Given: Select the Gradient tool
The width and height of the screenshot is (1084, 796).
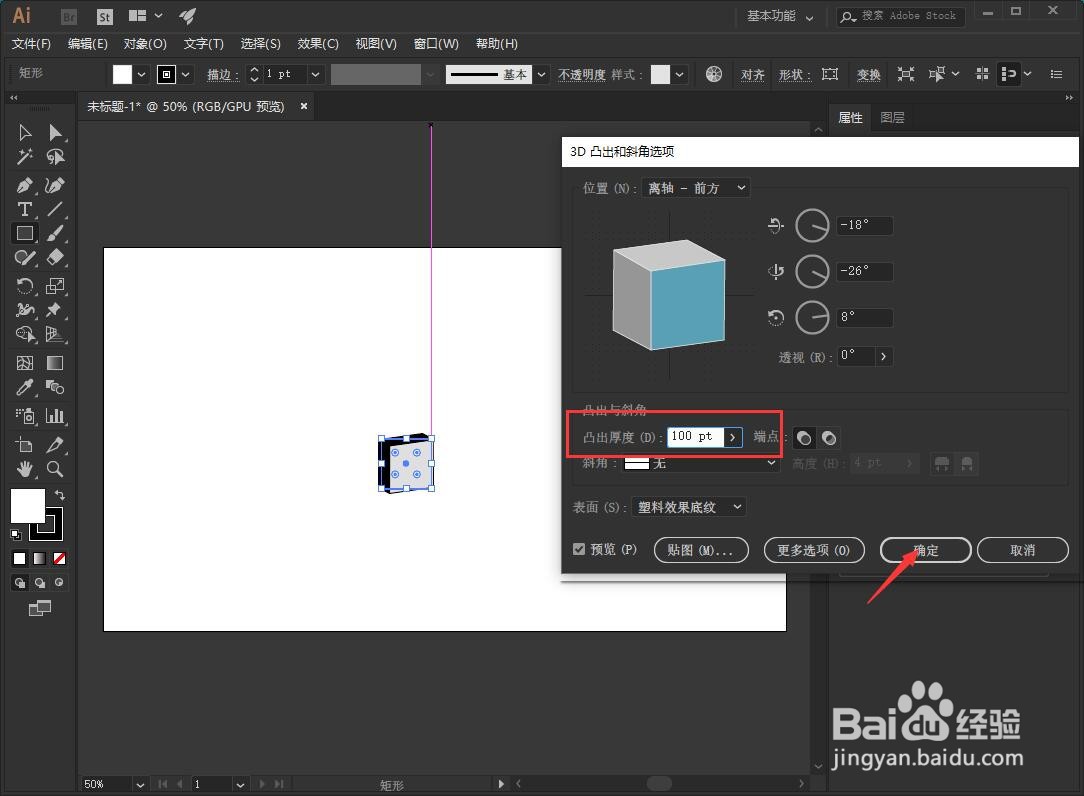Looking at the screenshot, I should [x=55, y=363].
